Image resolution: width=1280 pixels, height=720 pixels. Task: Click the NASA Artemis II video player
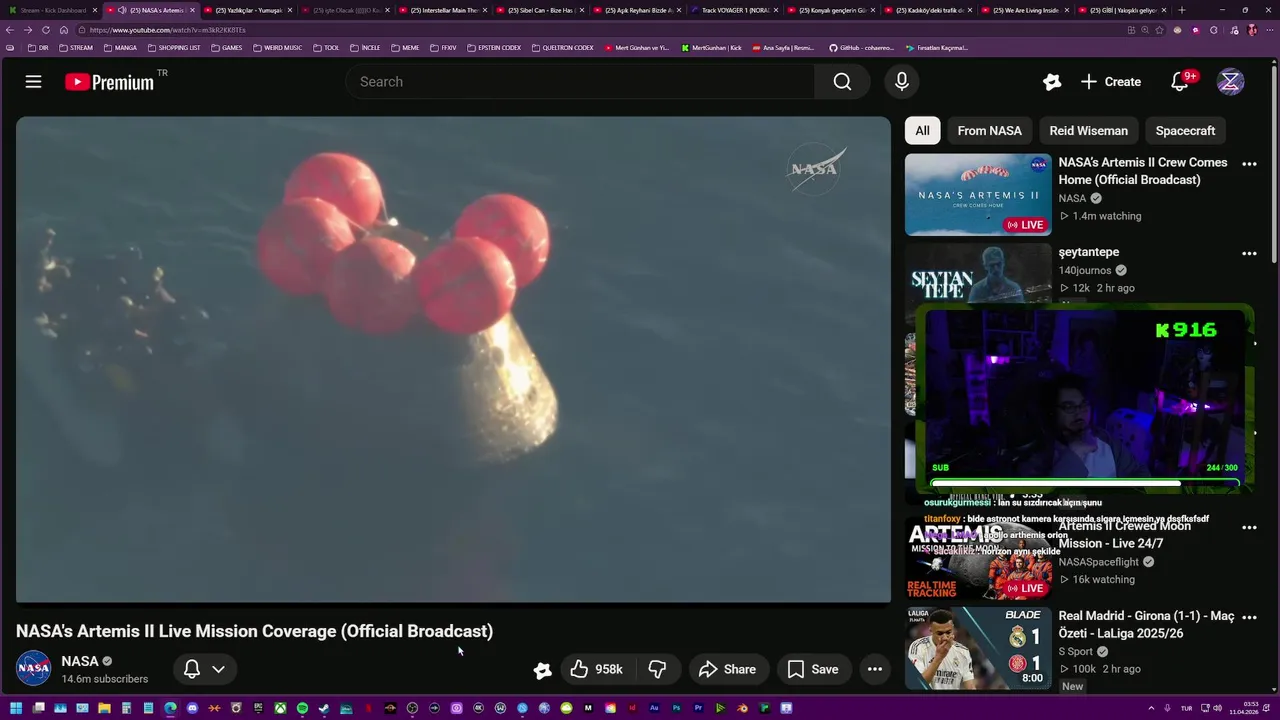coord(453,360)
